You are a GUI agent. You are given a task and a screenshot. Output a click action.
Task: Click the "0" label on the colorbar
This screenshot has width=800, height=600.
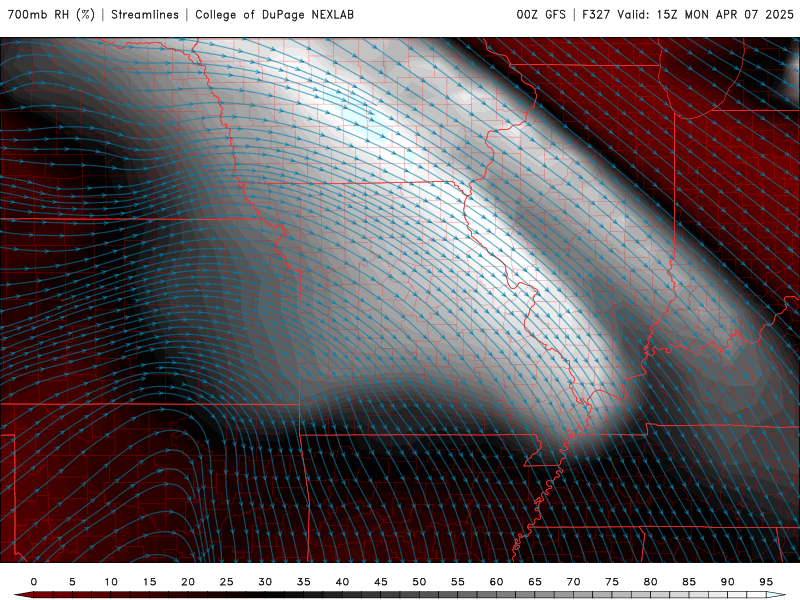(x=34, y=582)
